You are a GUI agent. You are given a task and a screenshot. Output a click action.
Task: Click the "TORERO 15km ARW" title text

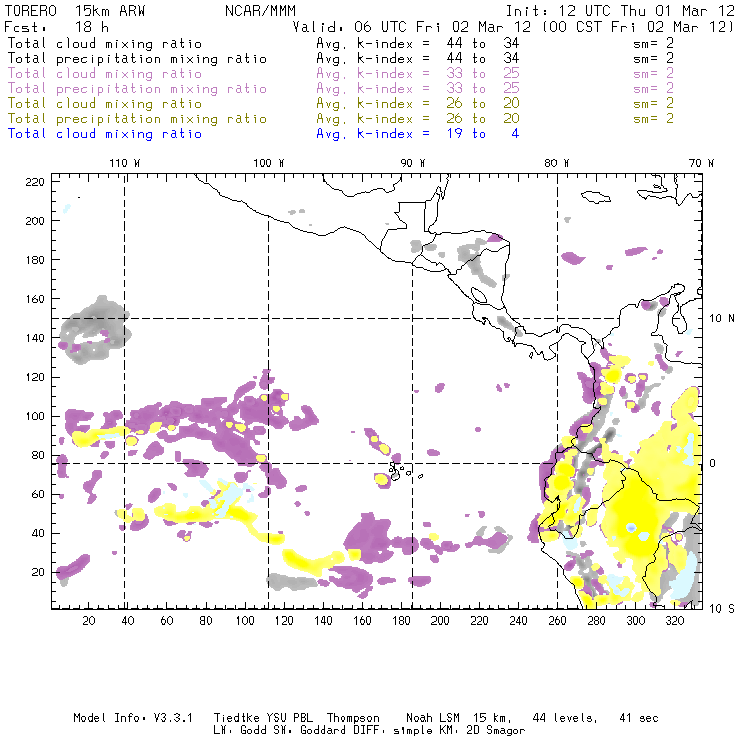point(75,11)
